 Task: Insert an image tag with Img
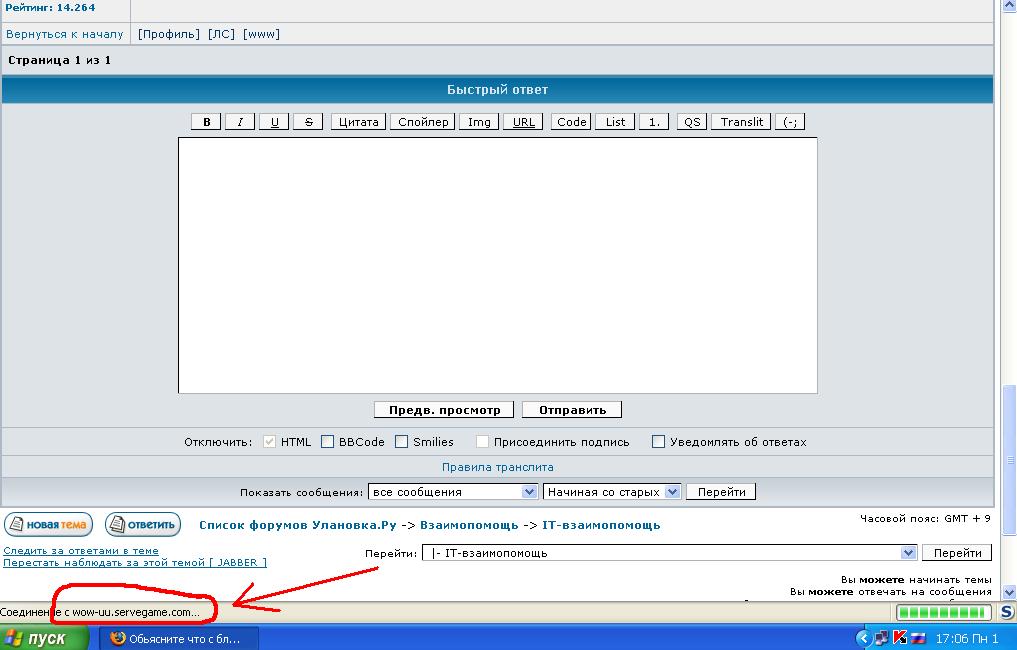(479, 122)
